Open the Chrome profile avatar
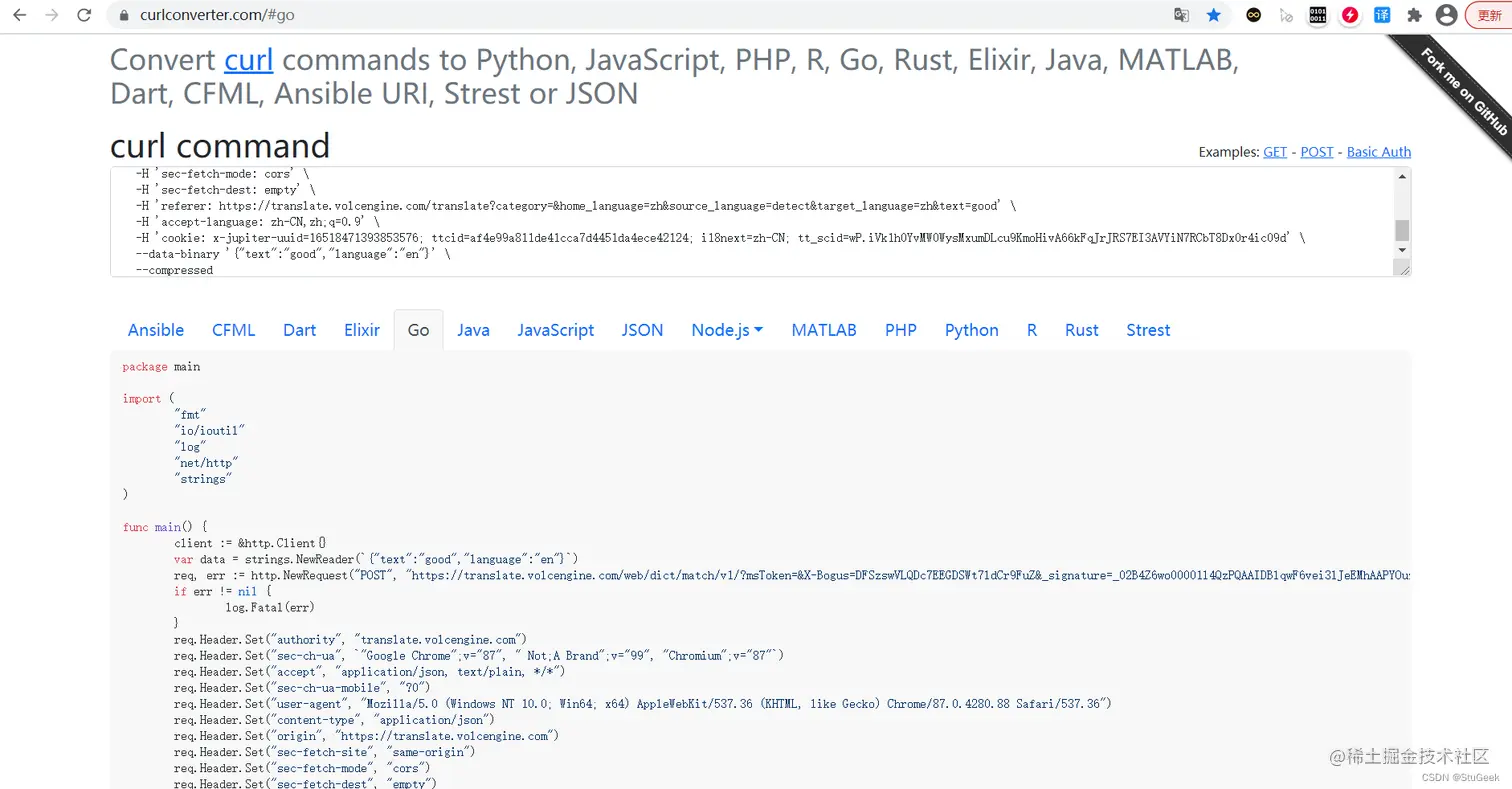 (1446, 15)
